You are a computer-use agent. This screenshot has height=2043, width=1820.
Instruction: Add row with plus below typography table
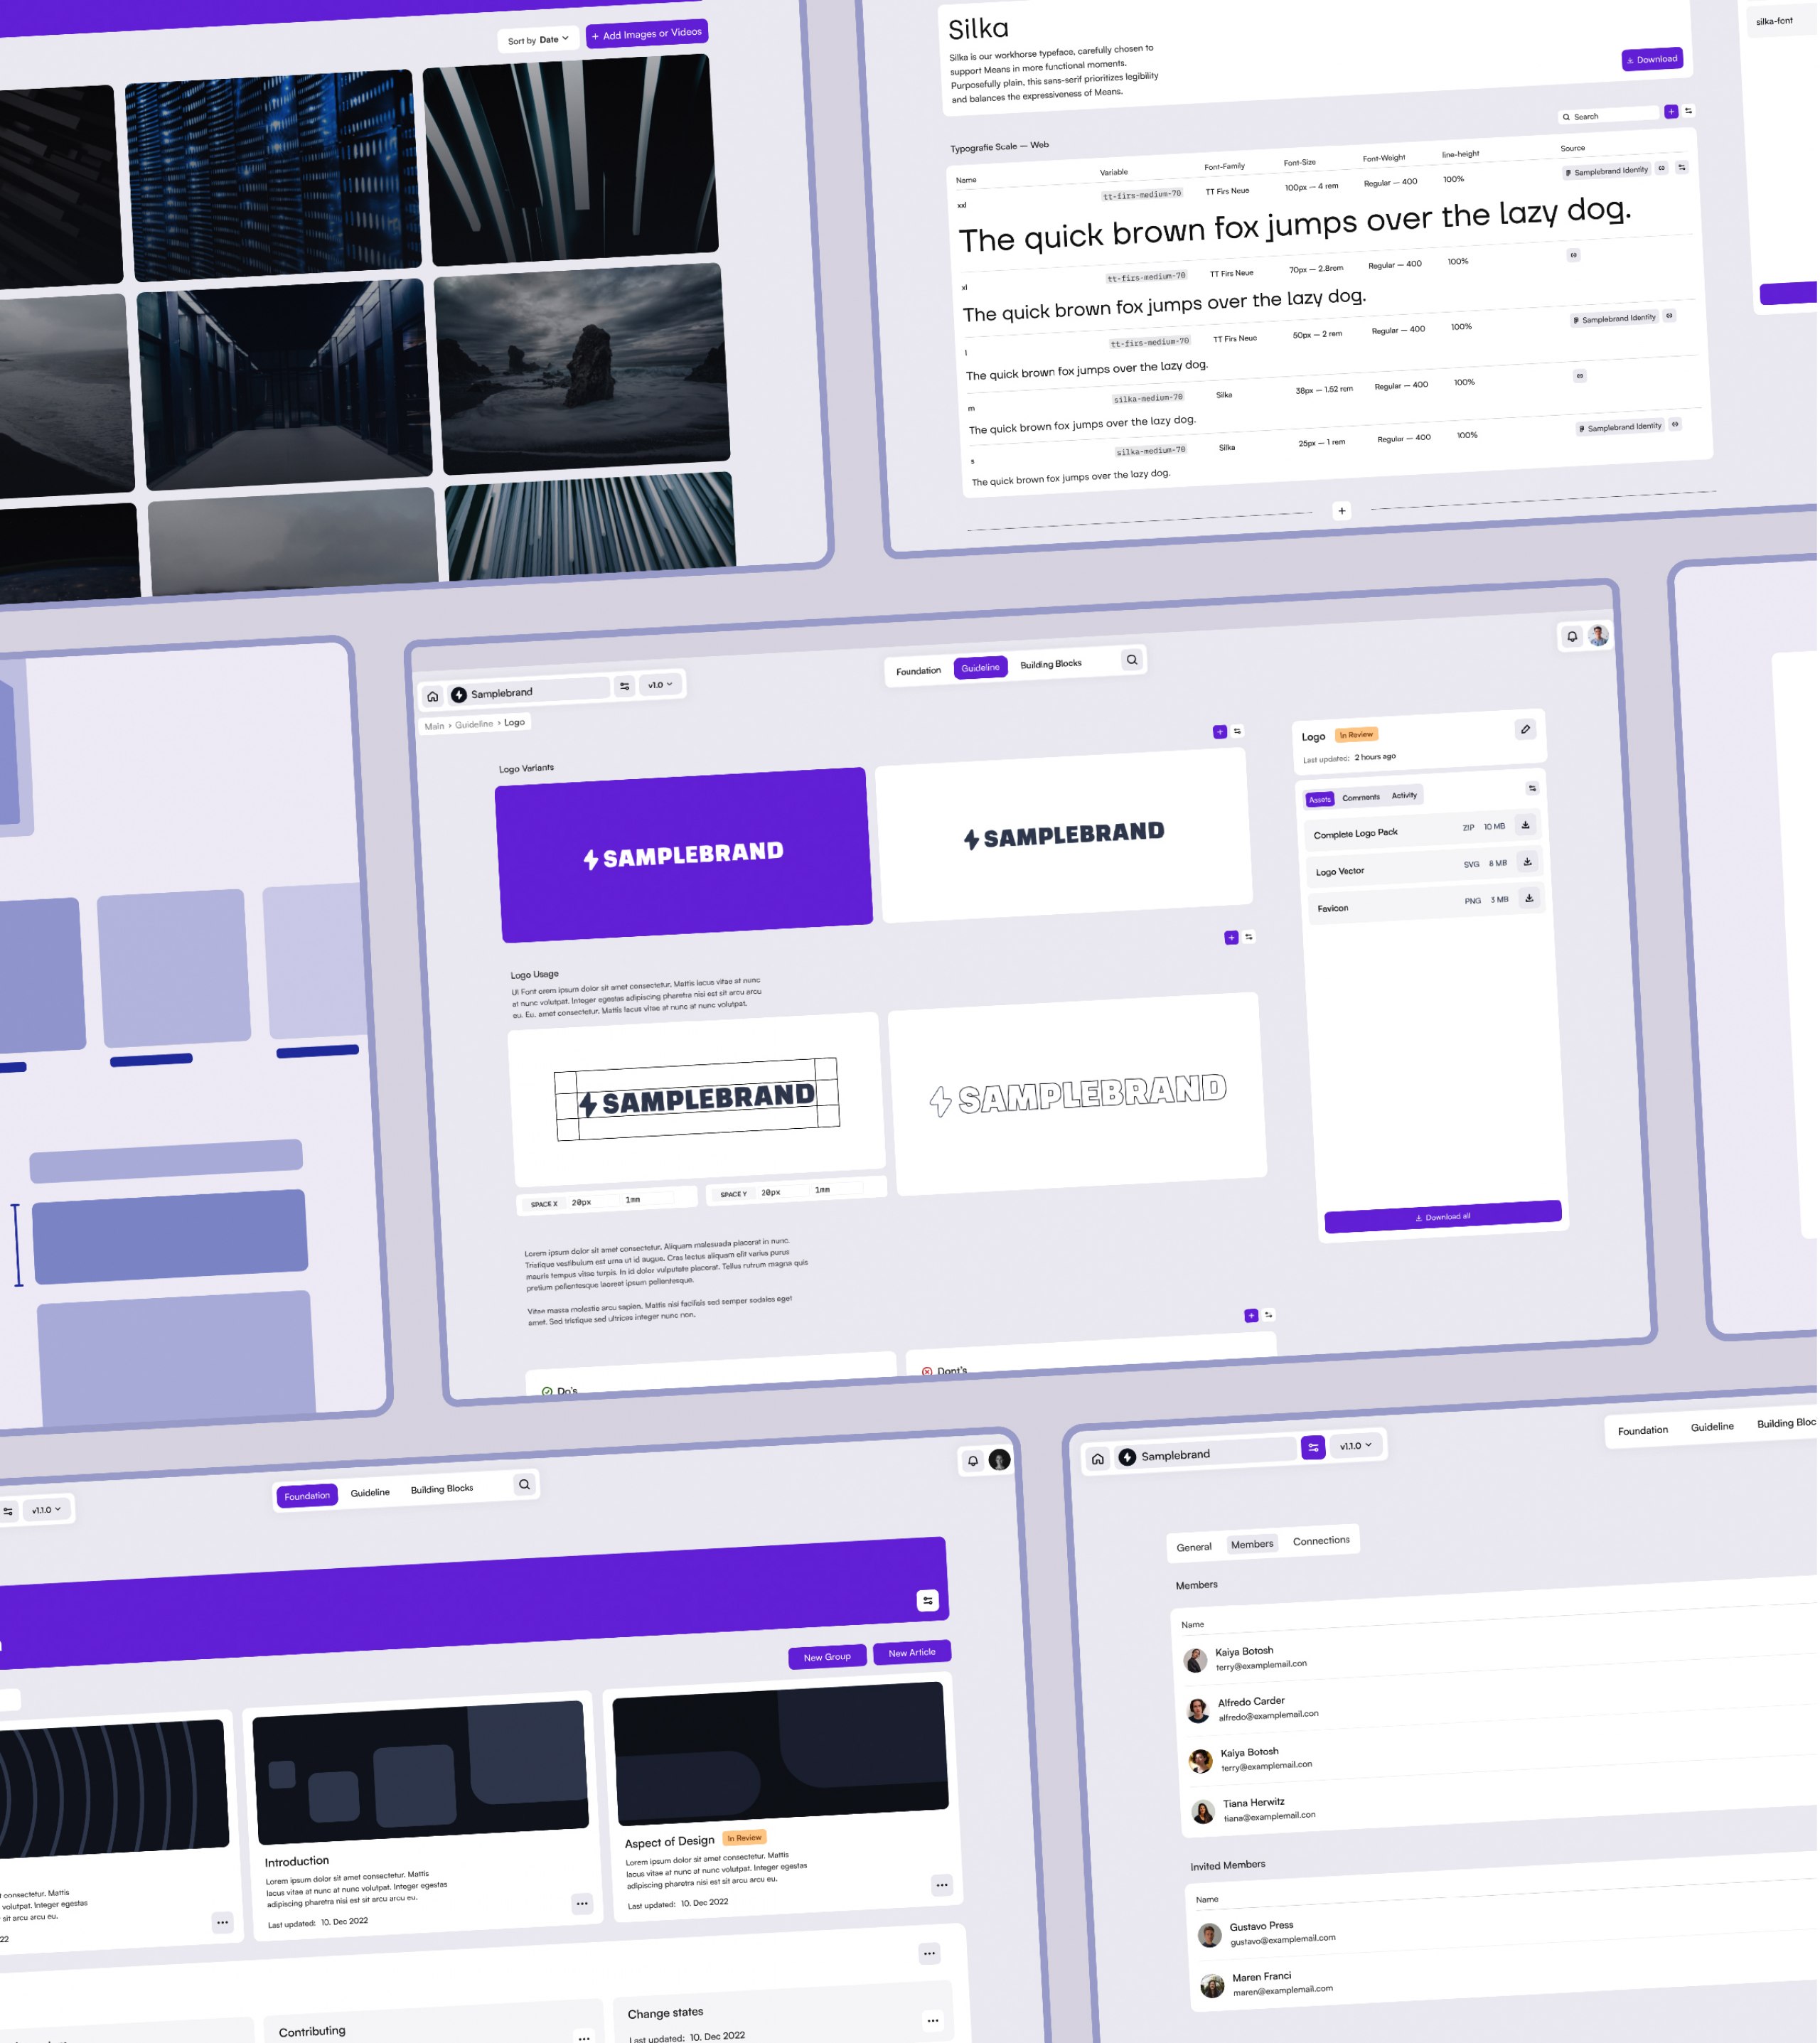click(x=1342, y=512)
